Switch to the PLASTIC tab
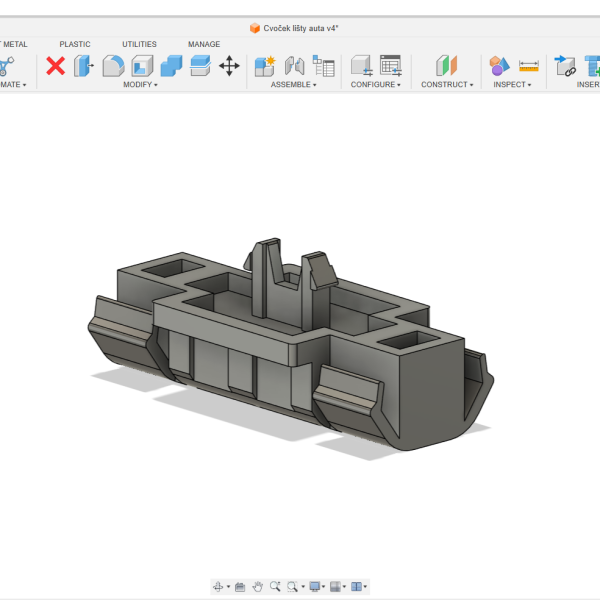Image resolution: width=600 pixels, height=600 pixels. tap(75, 44)
